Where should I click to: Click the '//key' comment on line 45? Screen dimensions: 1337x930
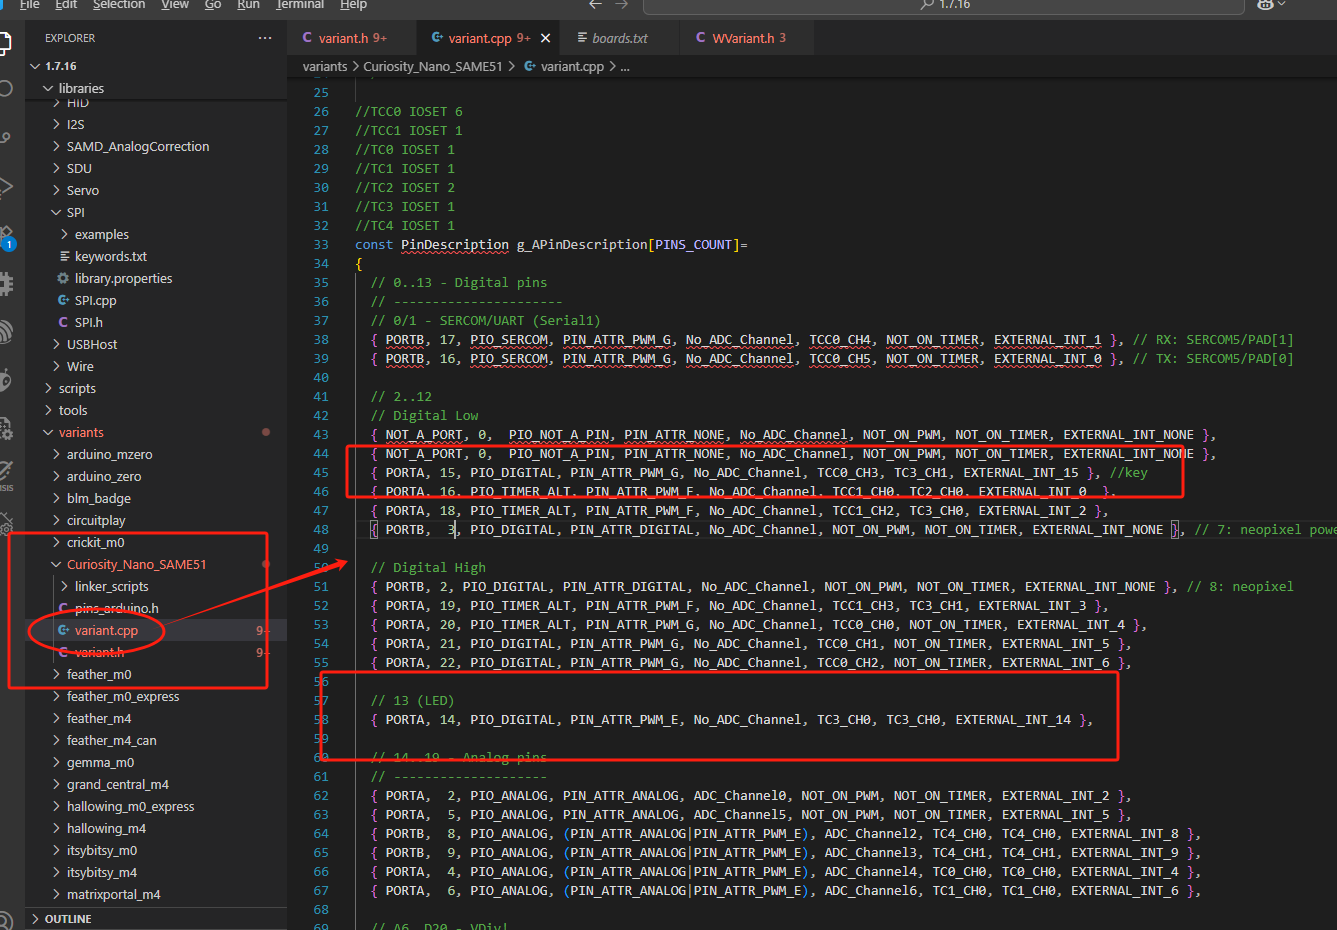pos(1129,472)
